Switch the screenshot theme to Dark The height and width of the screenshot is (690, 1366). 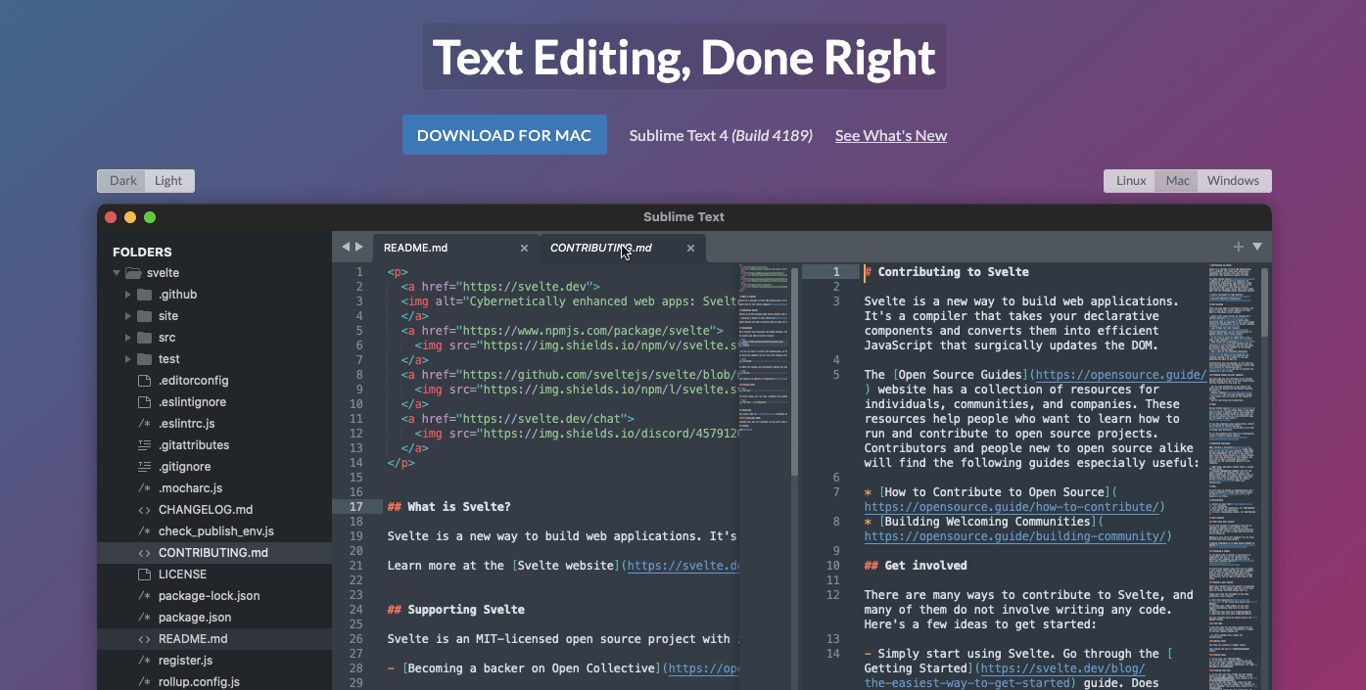(123, 181)
